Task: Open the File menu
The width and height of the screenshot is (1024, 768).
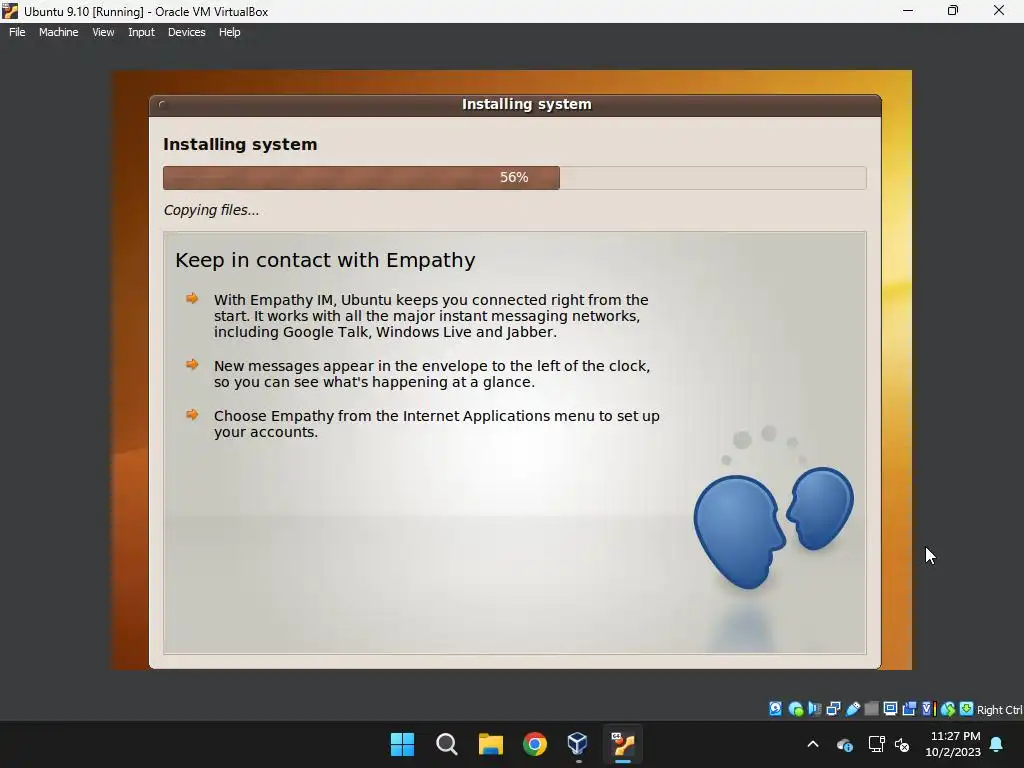Action: pos(17,32)
